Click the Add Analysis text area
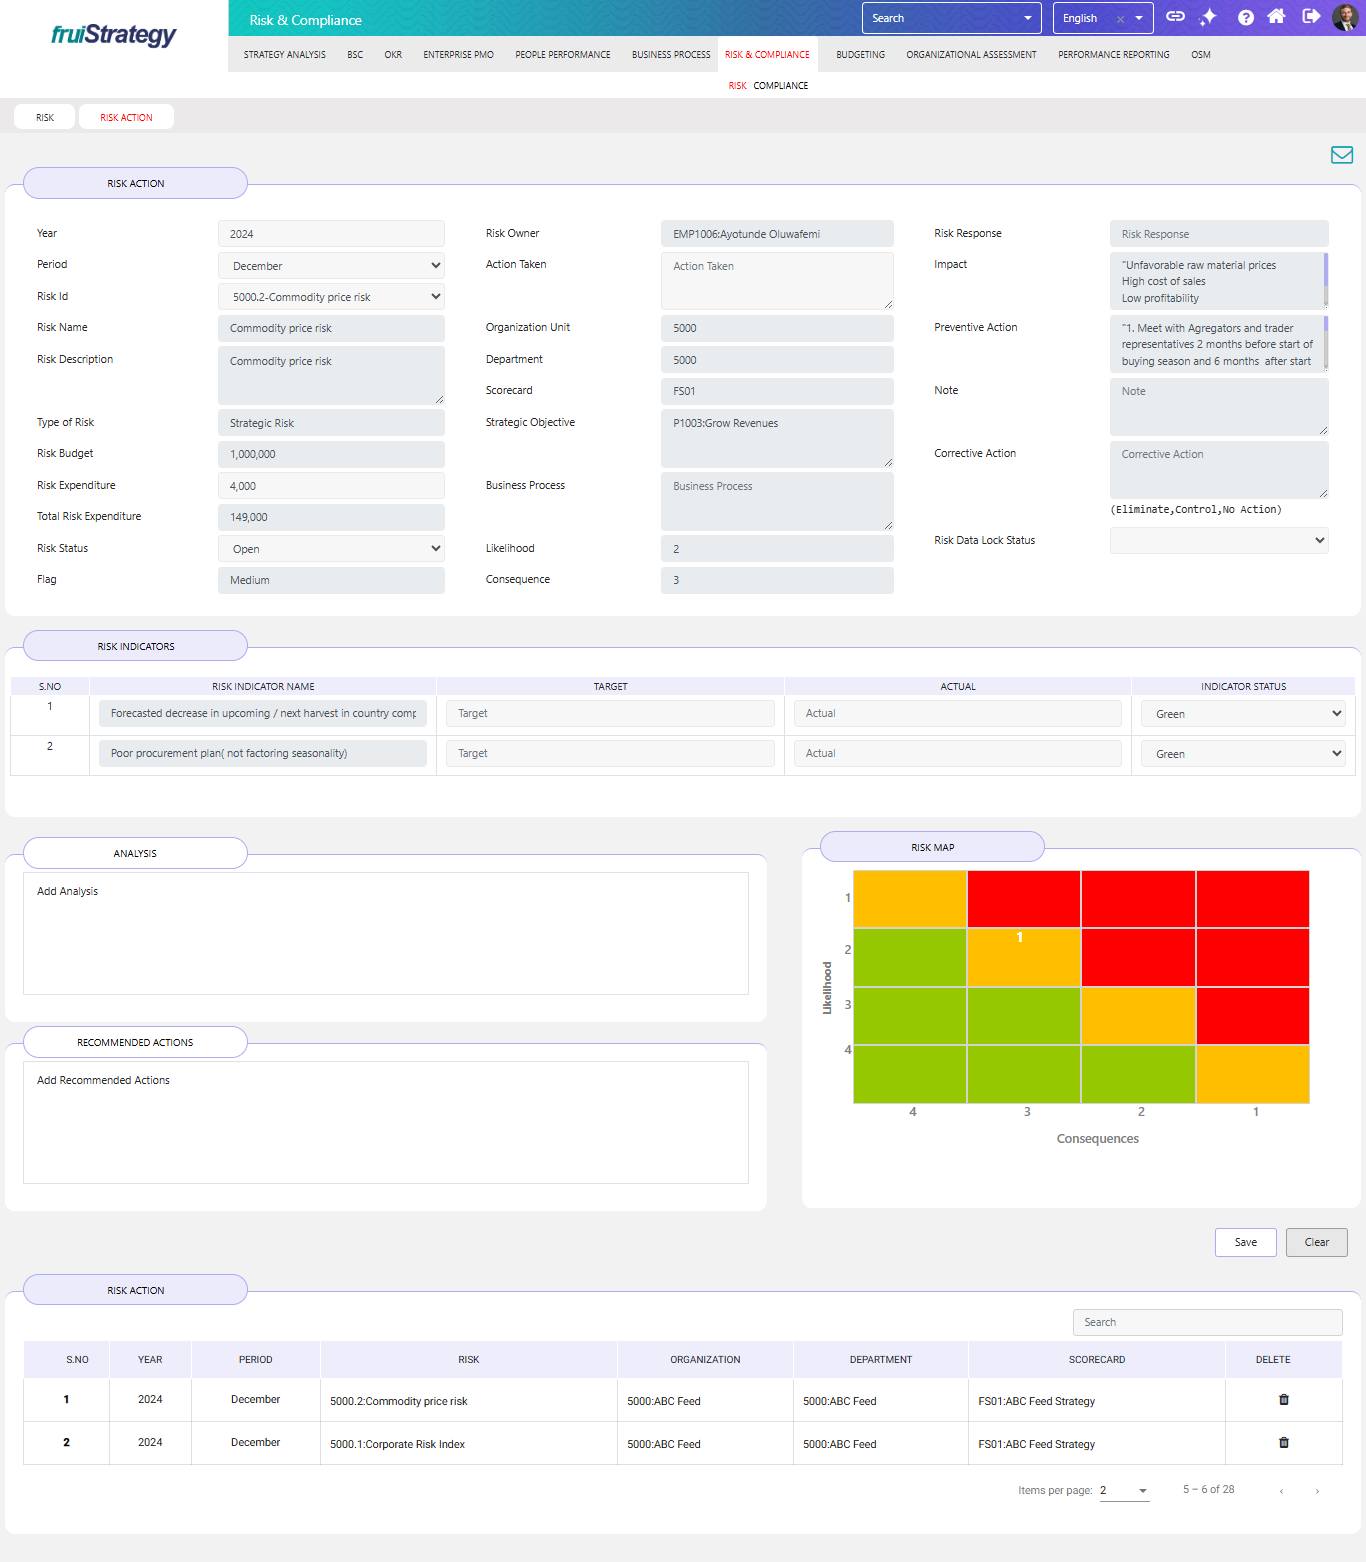This screenshot has height=1562, width=1366. (x=385, y=933)
